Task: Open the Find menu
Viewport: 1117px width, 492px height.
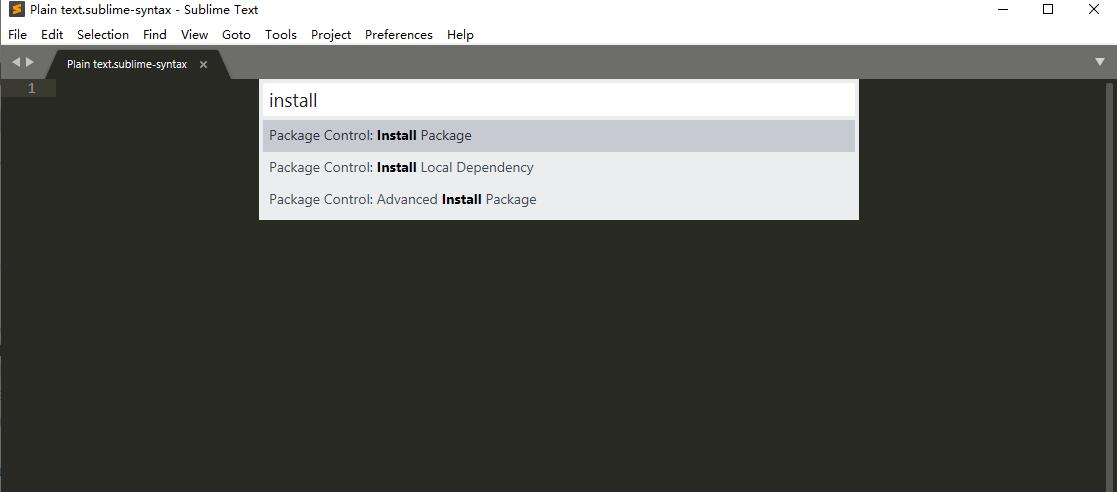Action: coord(155,34)
